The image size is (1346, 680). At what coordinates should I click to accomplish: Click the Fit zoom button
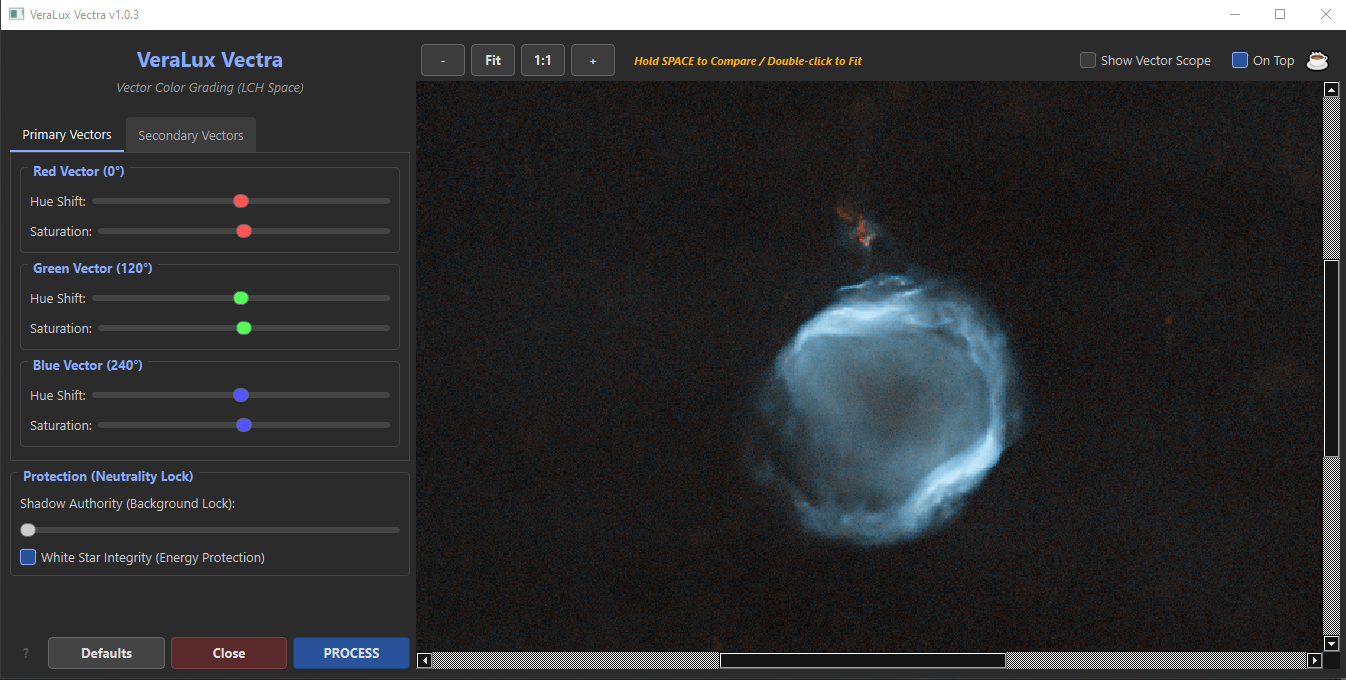493,60
